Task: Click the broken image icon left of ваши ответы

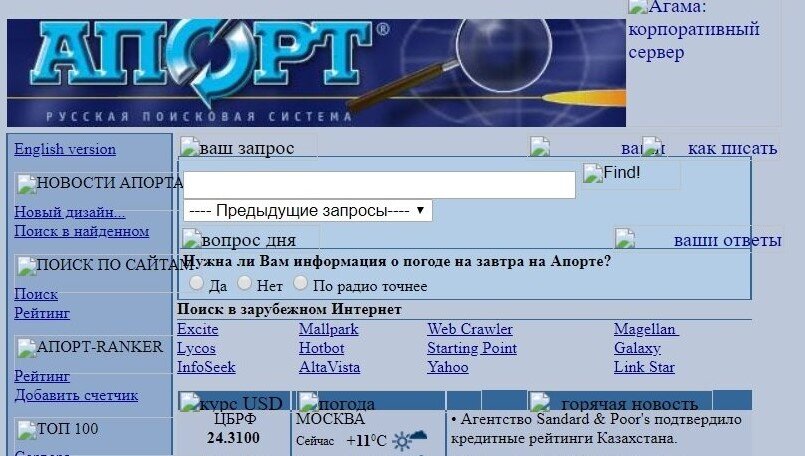Action: click(x=625, y=239)
